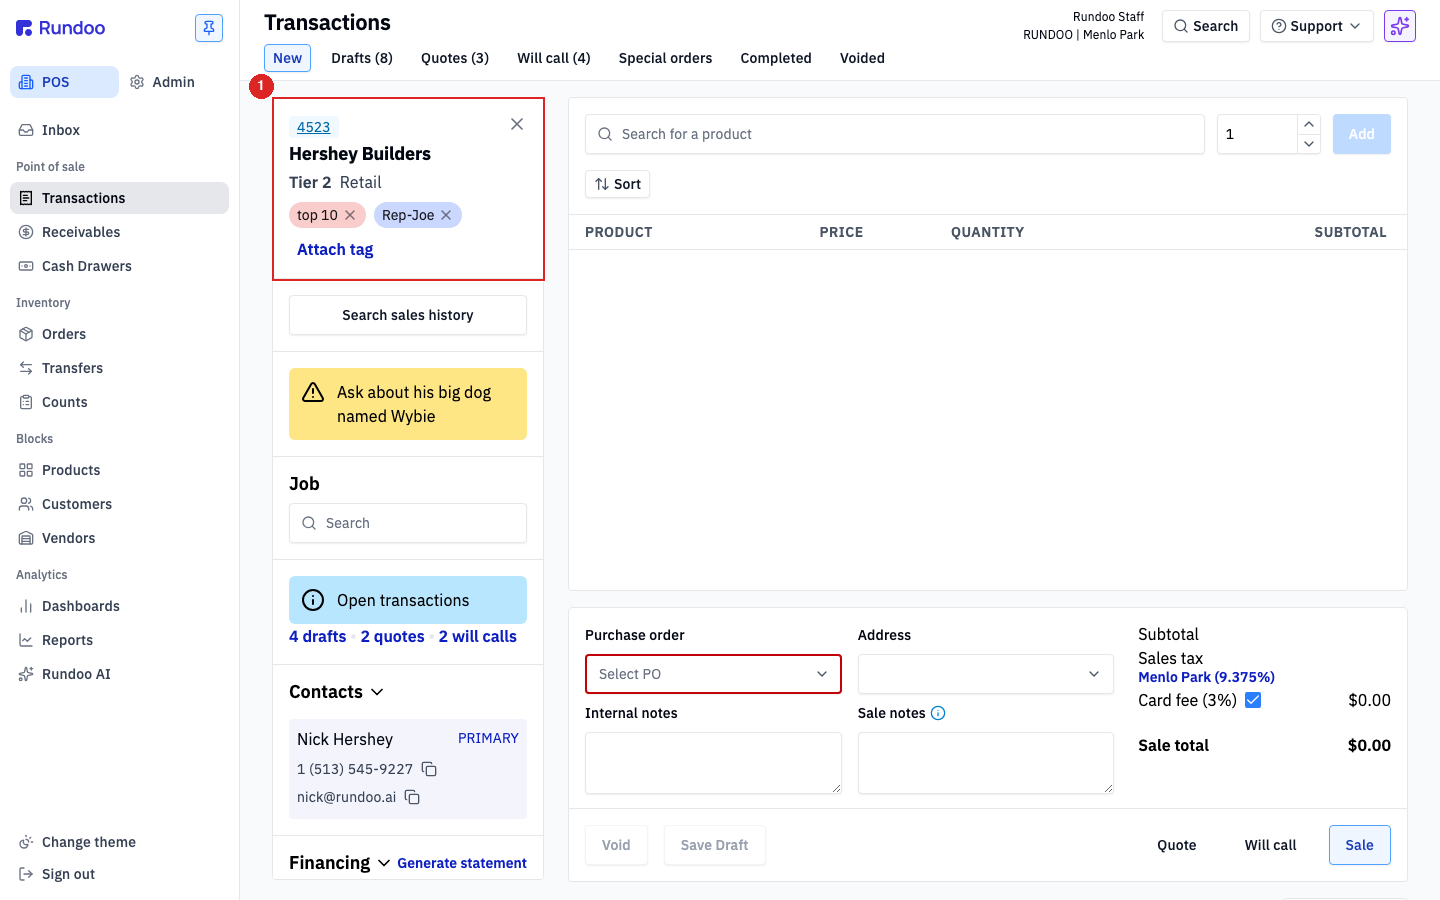
Task: Pin the sidebar with the pin icon
Action: coord(209,28)
